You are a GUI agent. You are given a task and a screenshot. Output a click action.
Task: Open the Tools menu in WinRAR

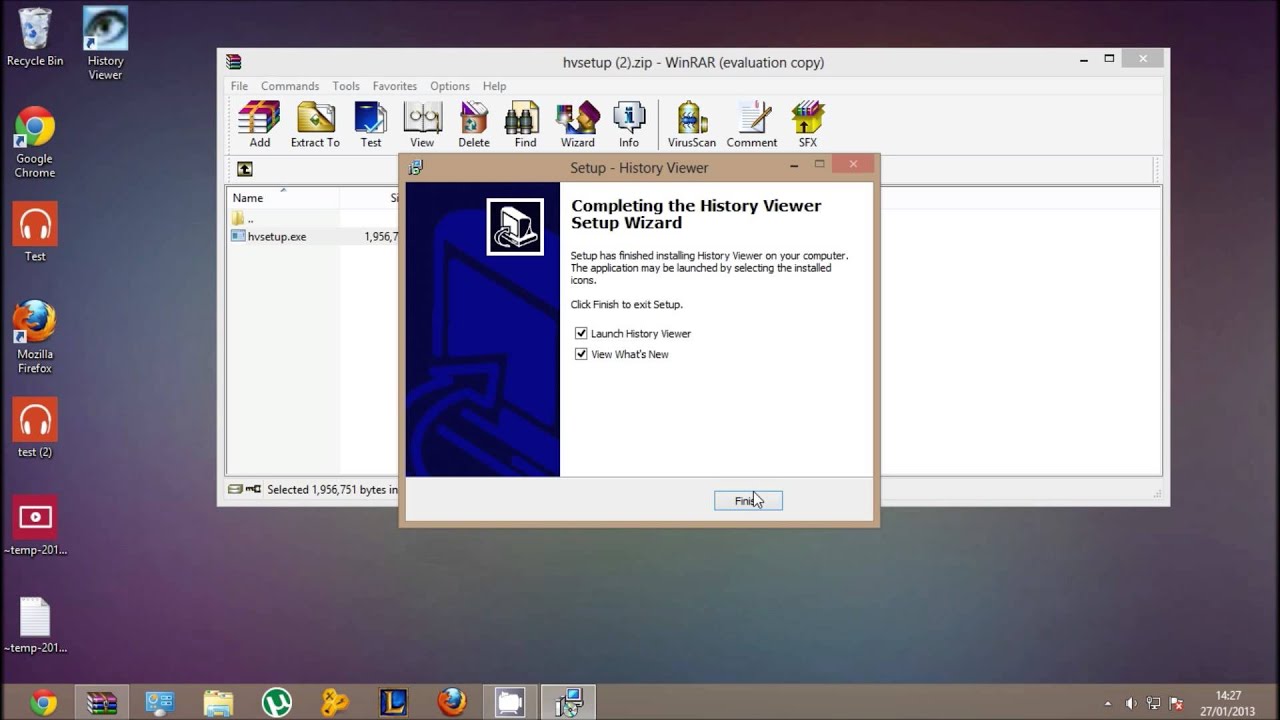(x=346, y=86)
